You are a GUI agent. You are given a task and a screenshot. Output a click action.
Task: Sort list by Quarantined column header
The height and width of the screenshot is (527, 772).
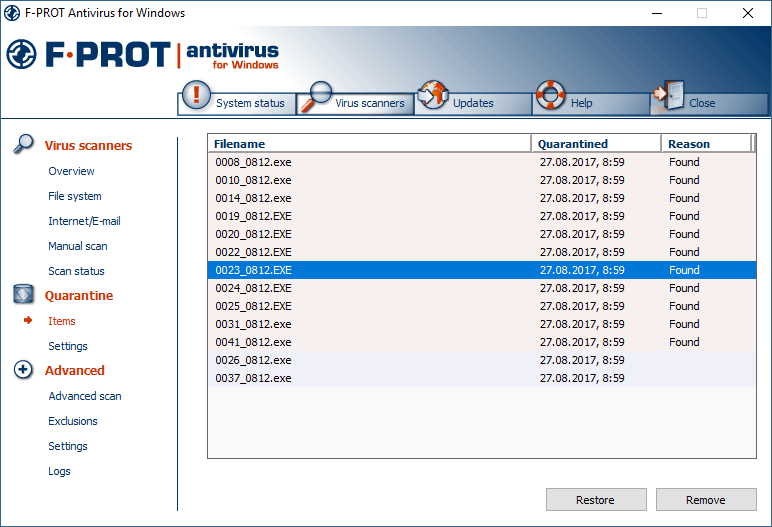pyautogui.click(x=596, y=144)
